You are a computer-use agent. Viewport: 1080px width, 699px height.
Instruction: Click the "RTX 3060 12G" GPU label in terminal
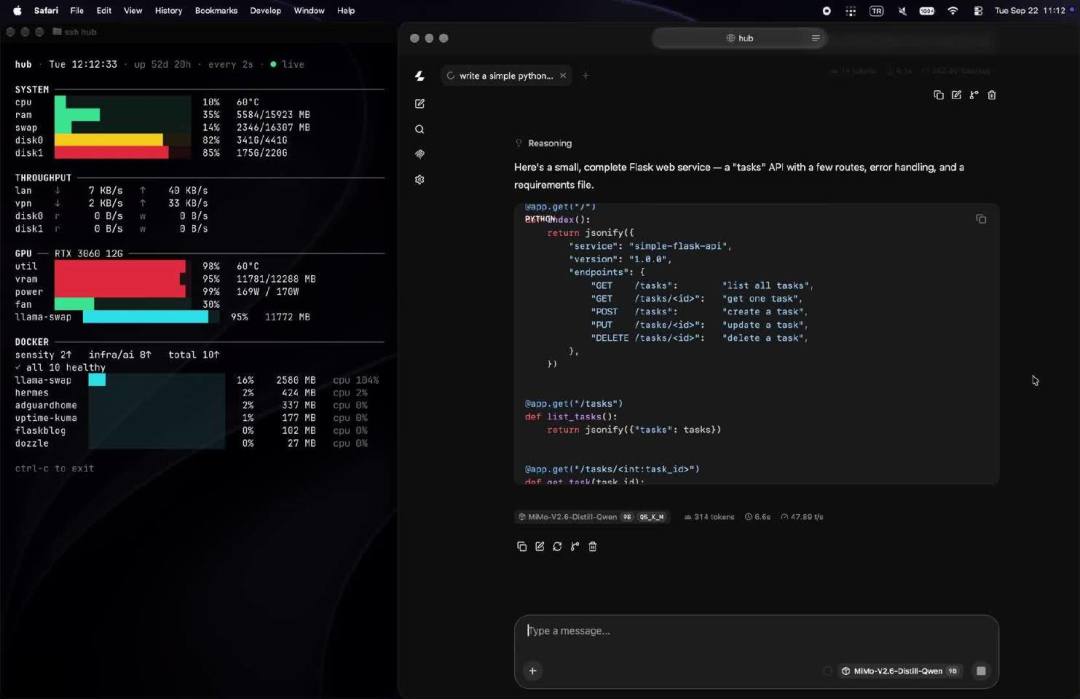(x=89, y=253)
